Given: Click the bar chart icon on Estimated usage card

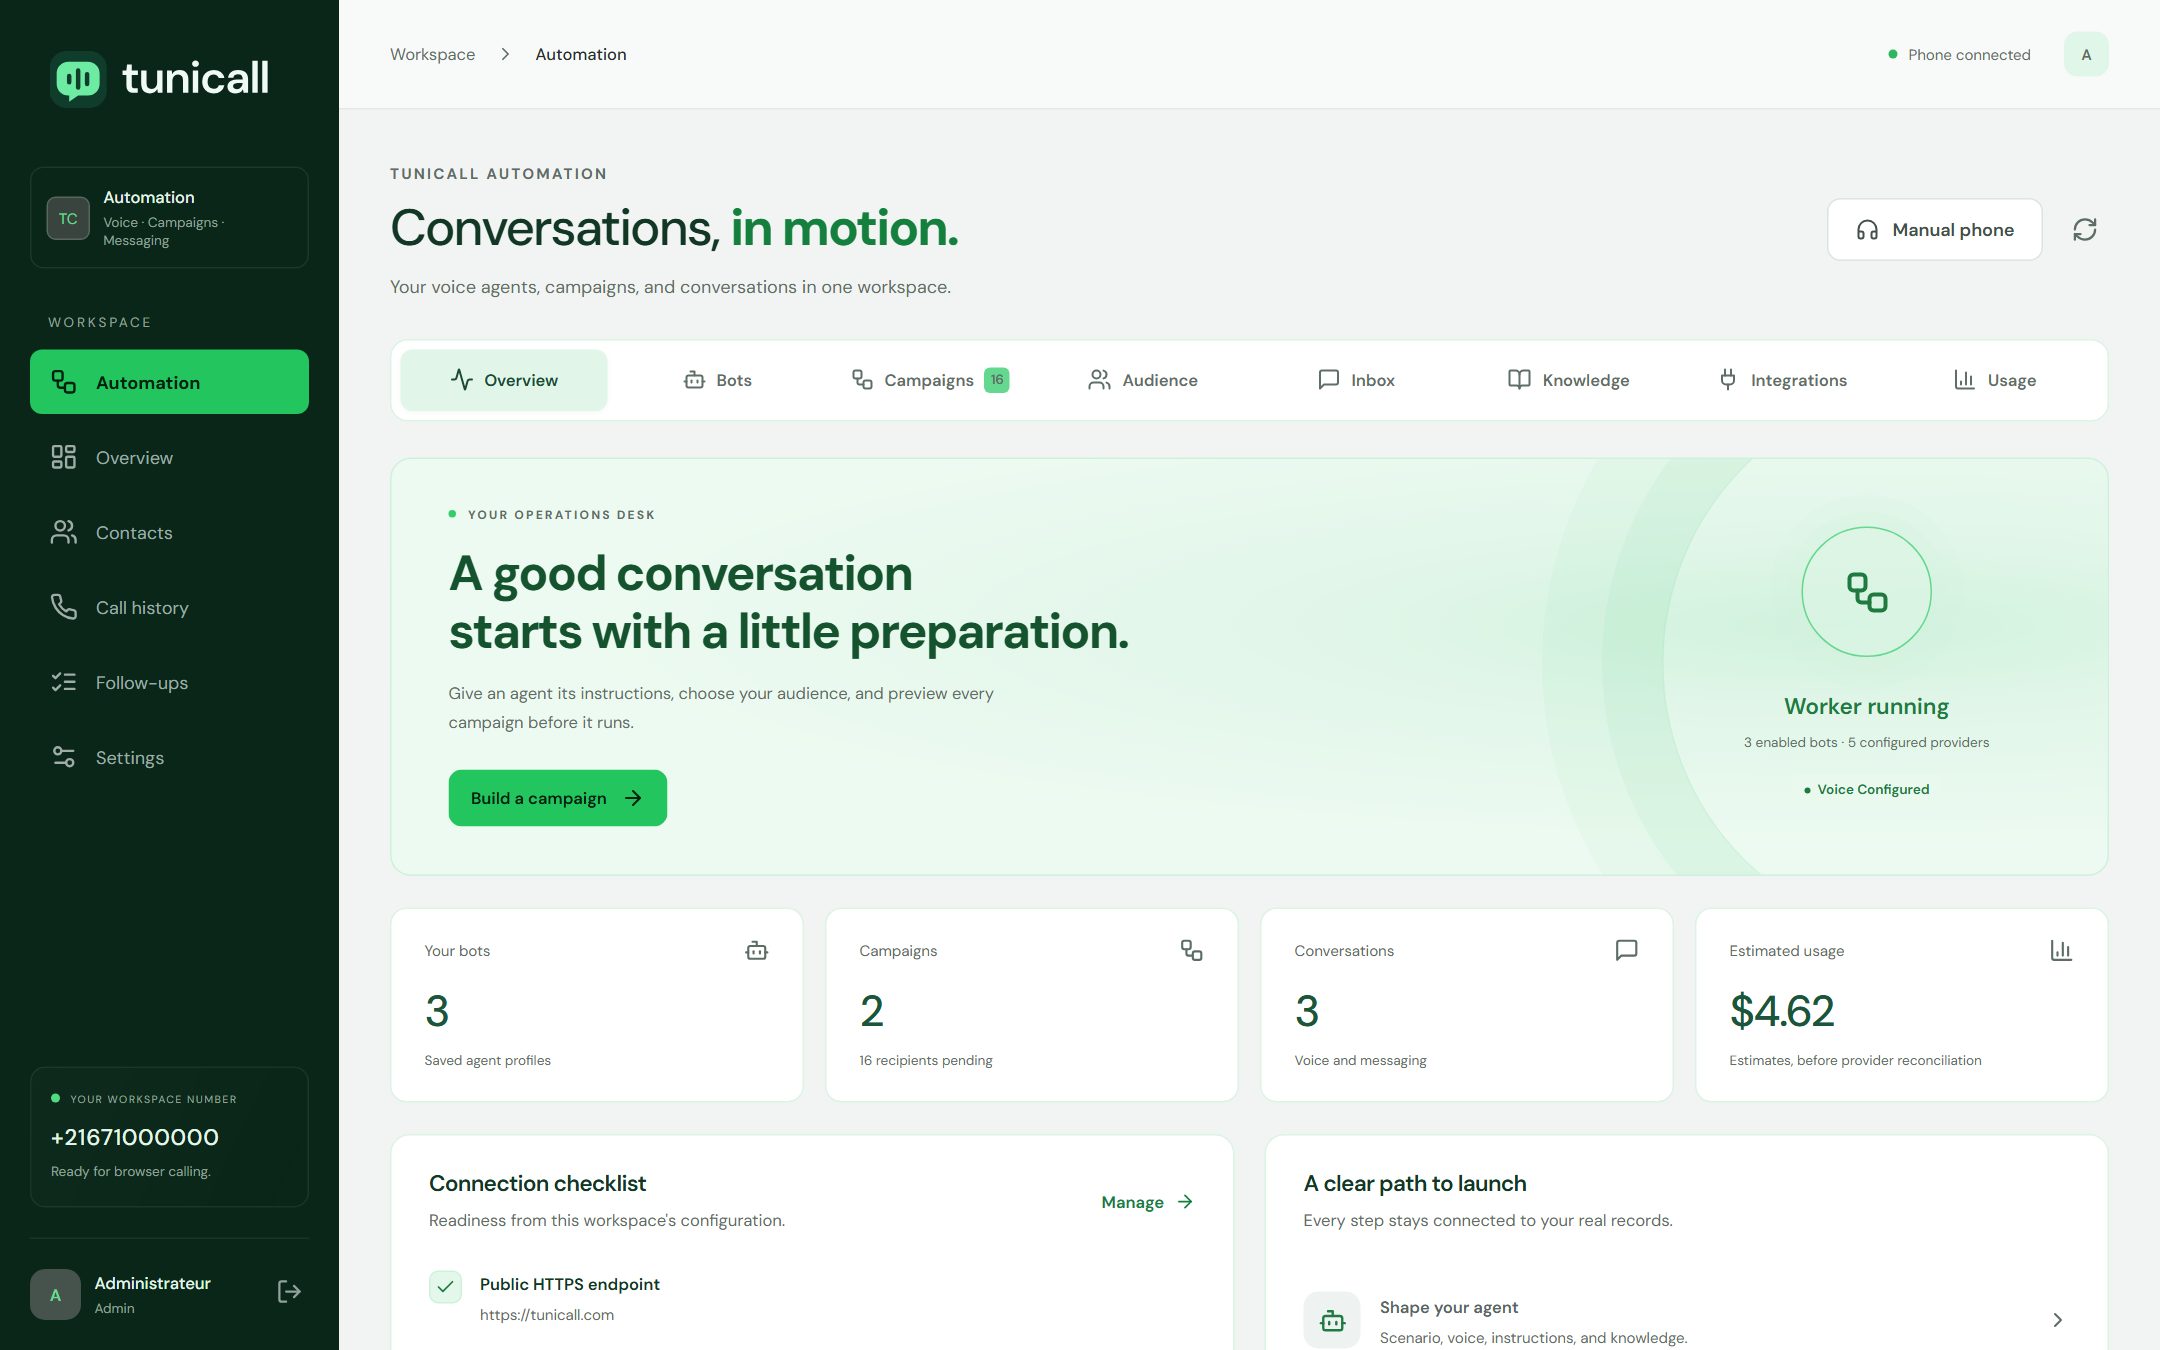Looking at the screenshot, I should pos(2061,950).
